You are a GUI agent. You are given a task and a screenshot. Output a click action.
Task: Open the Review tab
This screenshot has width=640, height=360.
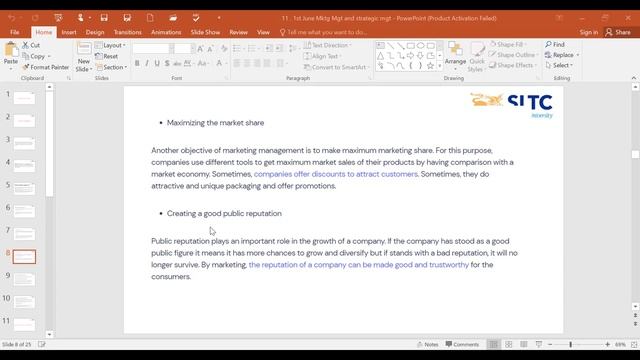click(x=238, y=32)
